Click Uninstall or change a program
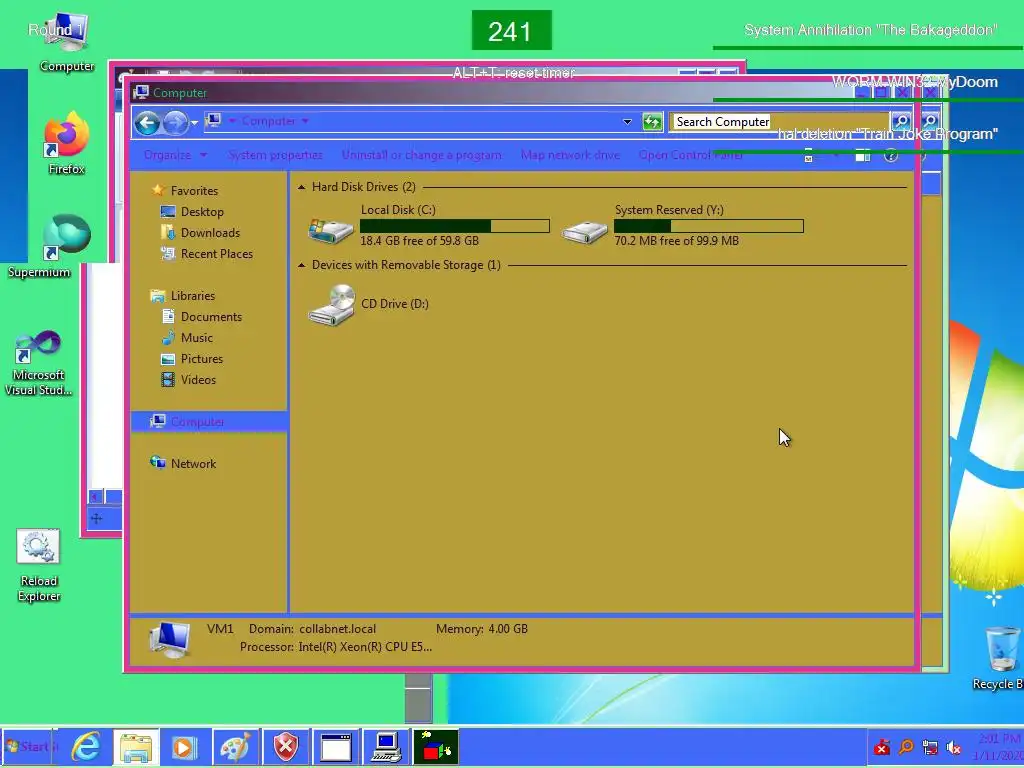 tap(421, 155)
